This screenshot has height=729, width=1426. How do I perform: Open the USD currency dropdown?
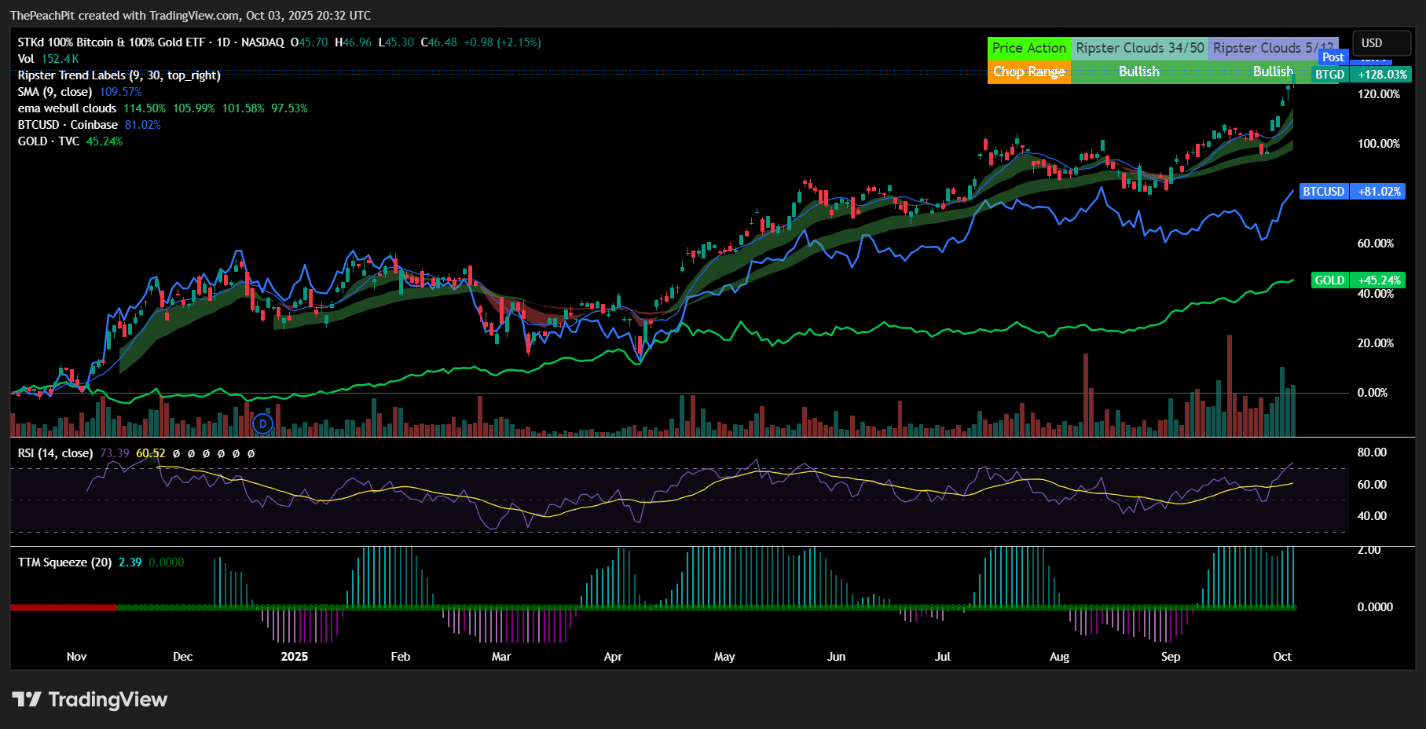[x=1381, y=43]
